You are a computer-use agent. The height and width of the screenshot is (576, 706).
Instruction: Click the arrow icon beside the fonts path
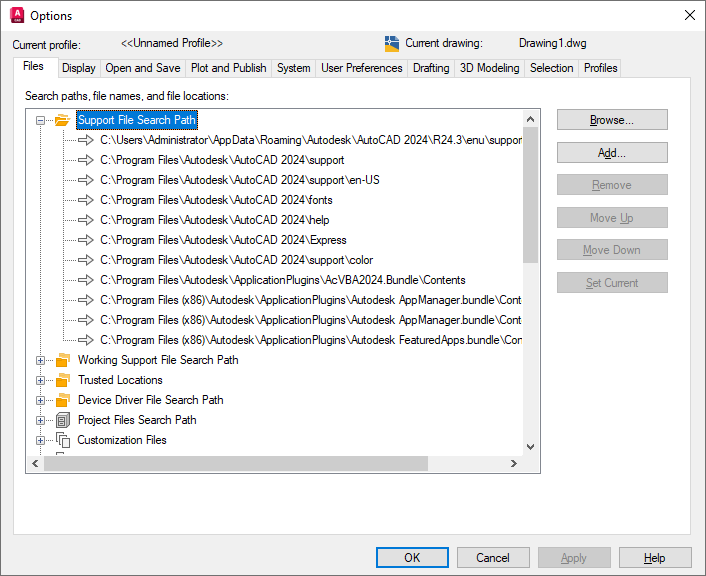pos(86,200)
